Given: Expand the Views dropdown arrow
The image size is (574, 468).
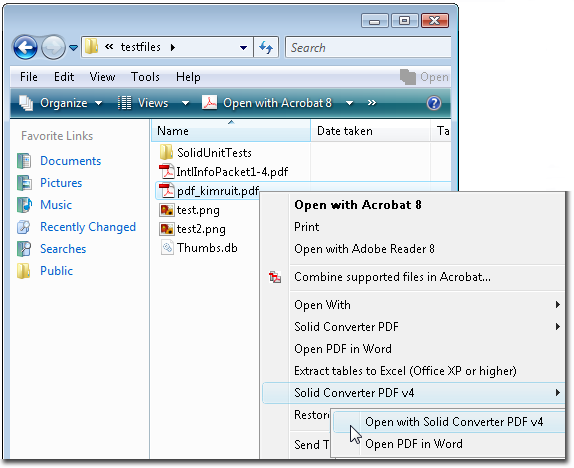Looking at the screenshot, I should (186, 103).
